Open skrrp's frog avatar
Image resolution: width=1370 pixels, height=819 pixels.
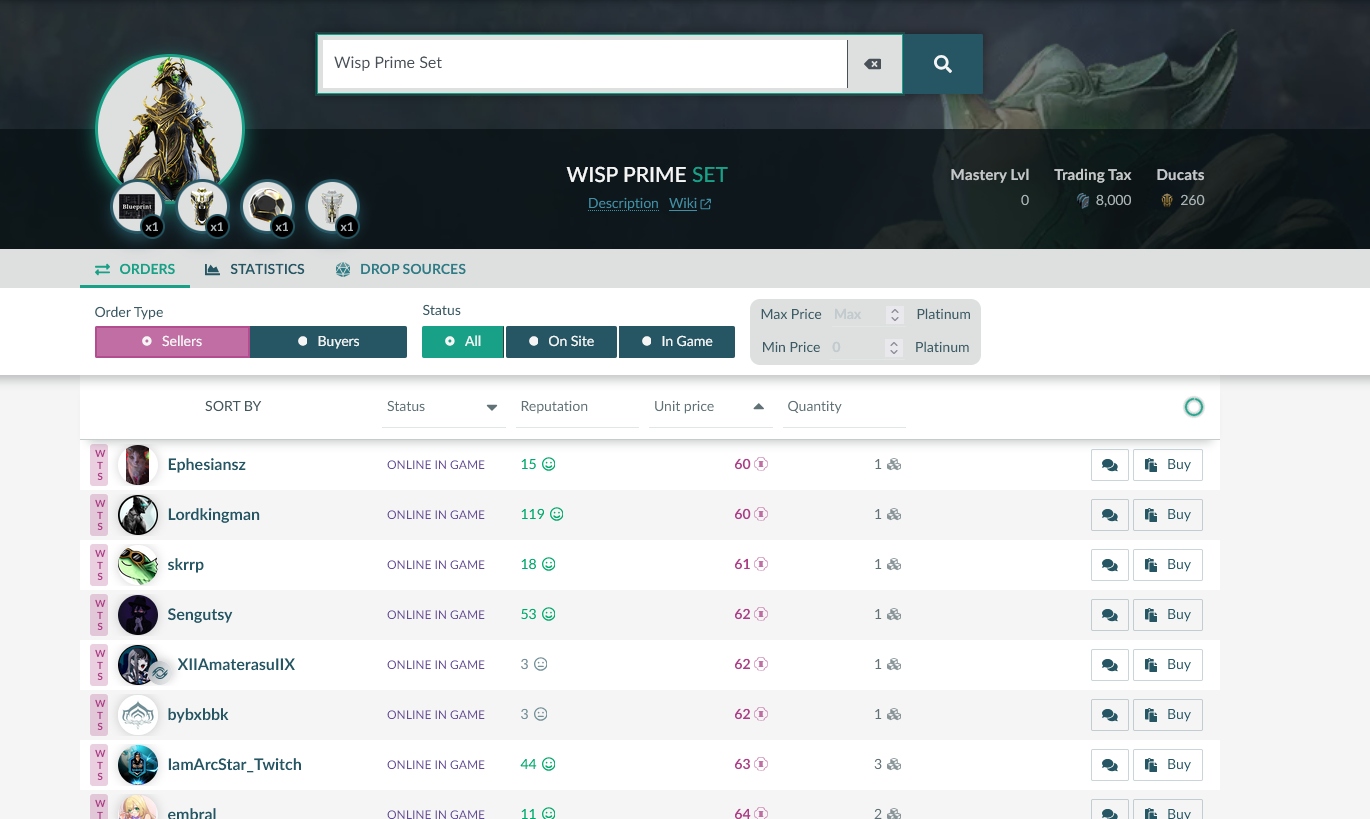[138, 565]
